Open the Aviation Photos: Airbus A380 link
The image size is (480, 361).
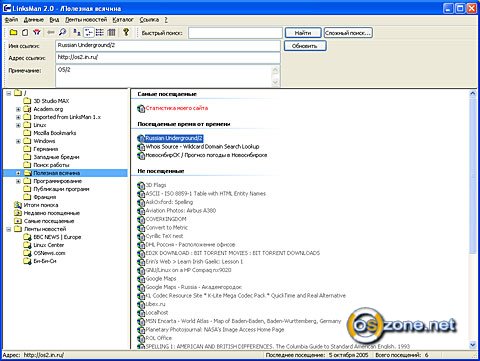click(x=181, y=211)
